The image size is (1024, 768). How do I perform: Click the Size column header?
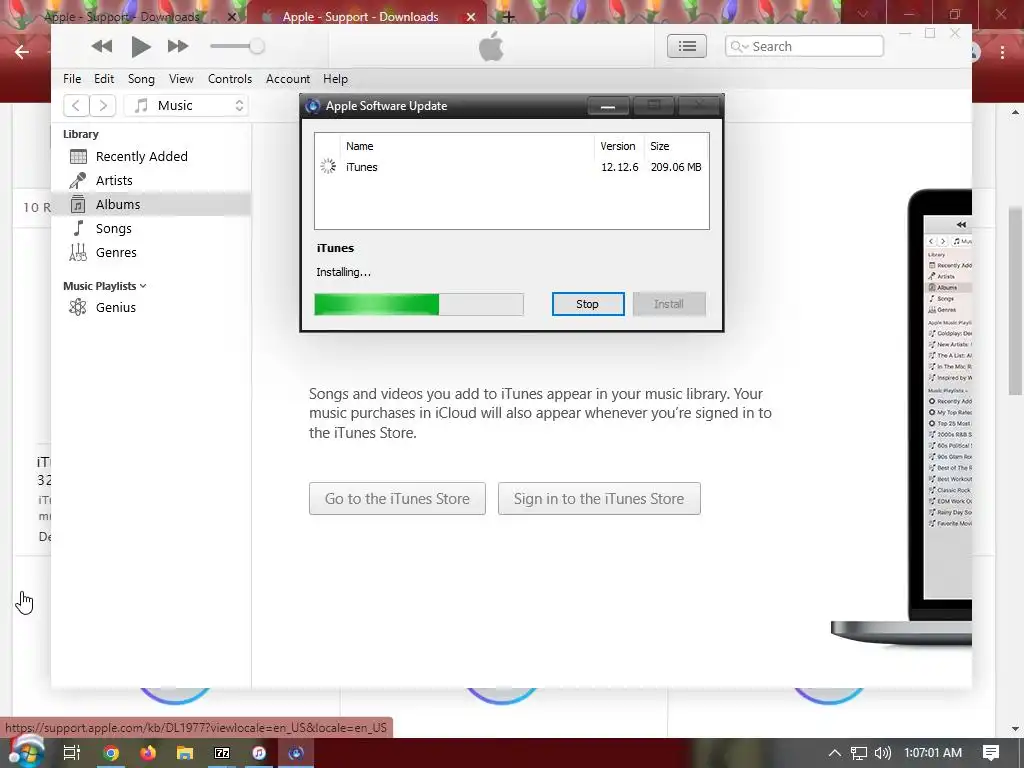660,146
